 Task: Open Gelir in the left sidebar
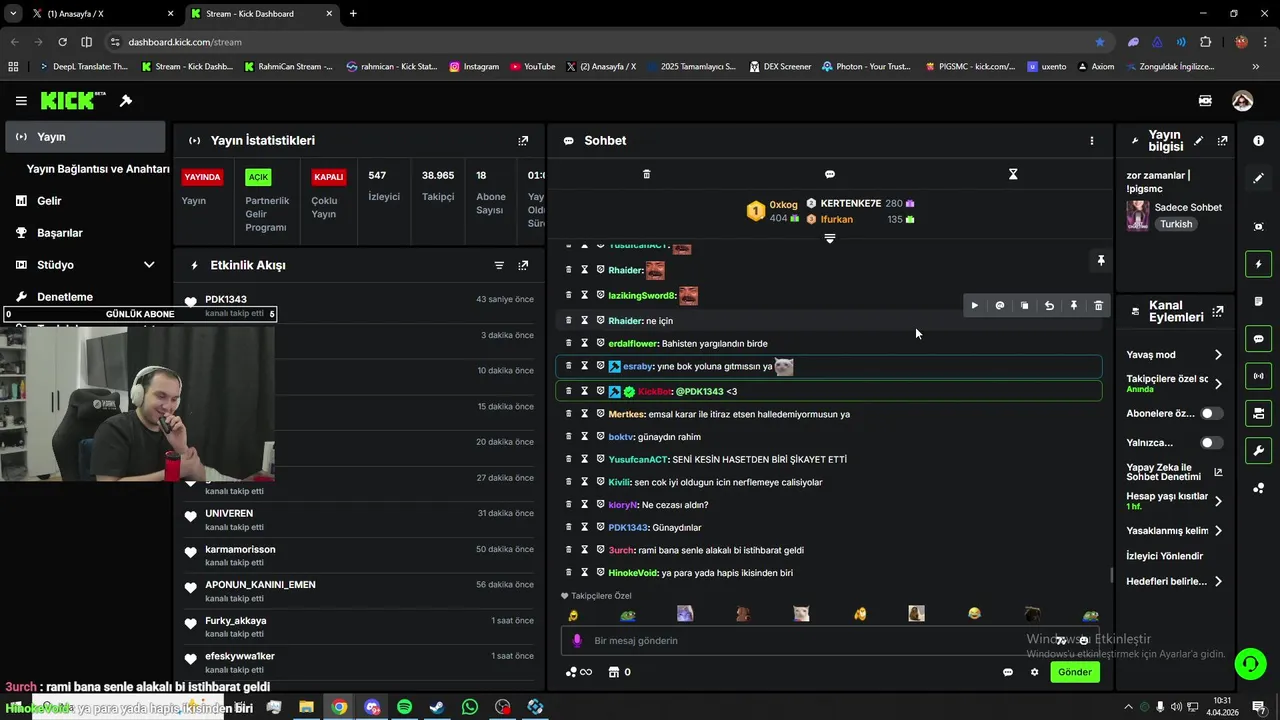tap(85, 201)
